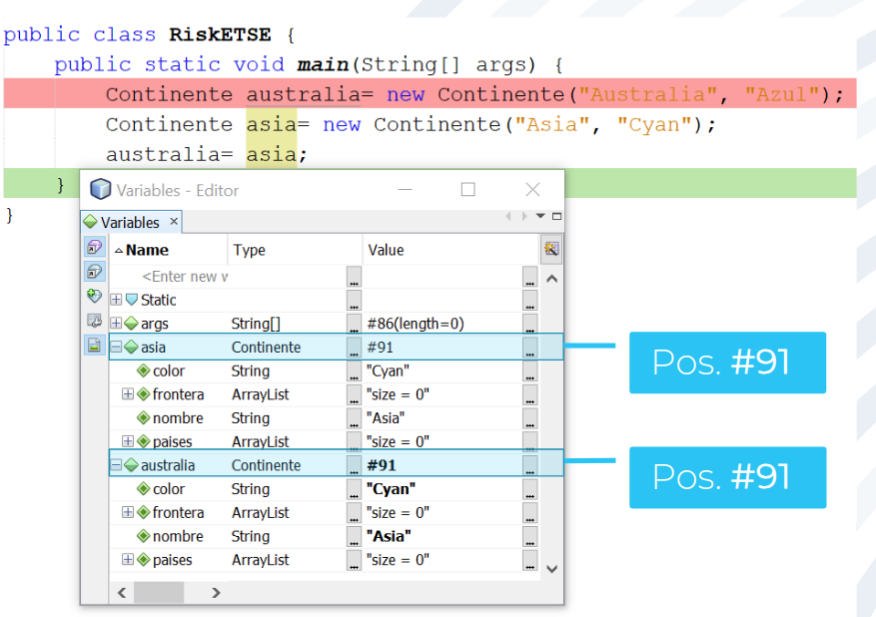Click the horizontal scrollbar right arrow

(215, 593)
